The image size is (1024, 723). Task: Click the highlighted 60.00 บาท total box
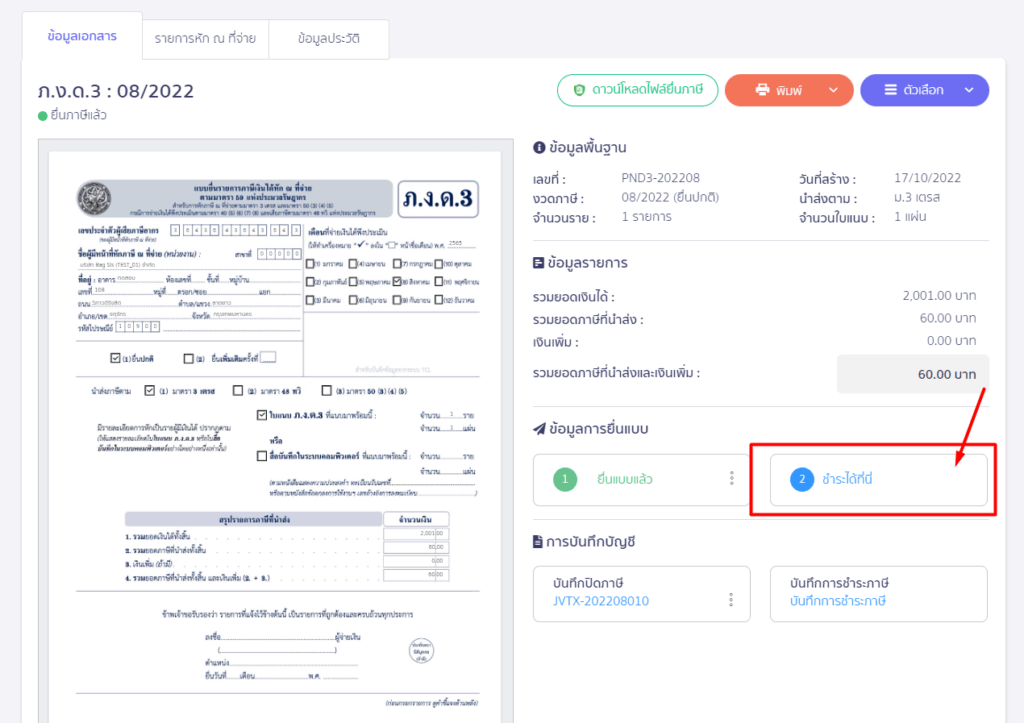click(913, 374)
